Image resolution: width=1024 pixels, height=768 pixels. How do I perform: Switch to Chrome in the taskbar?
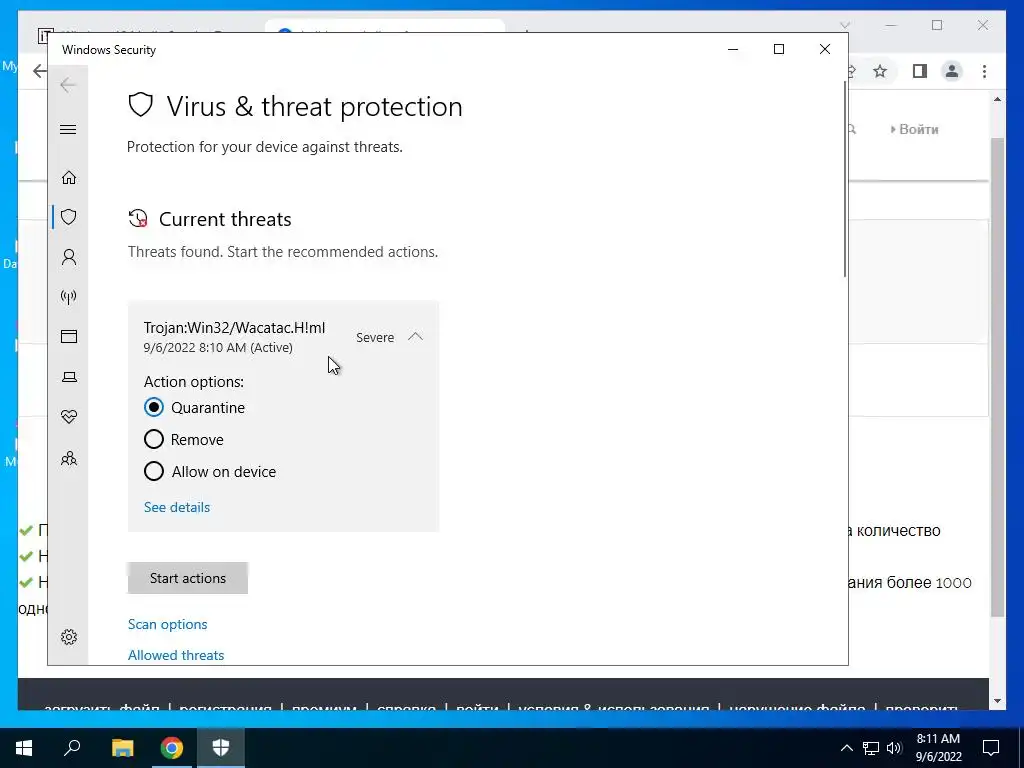coord(172,748)
